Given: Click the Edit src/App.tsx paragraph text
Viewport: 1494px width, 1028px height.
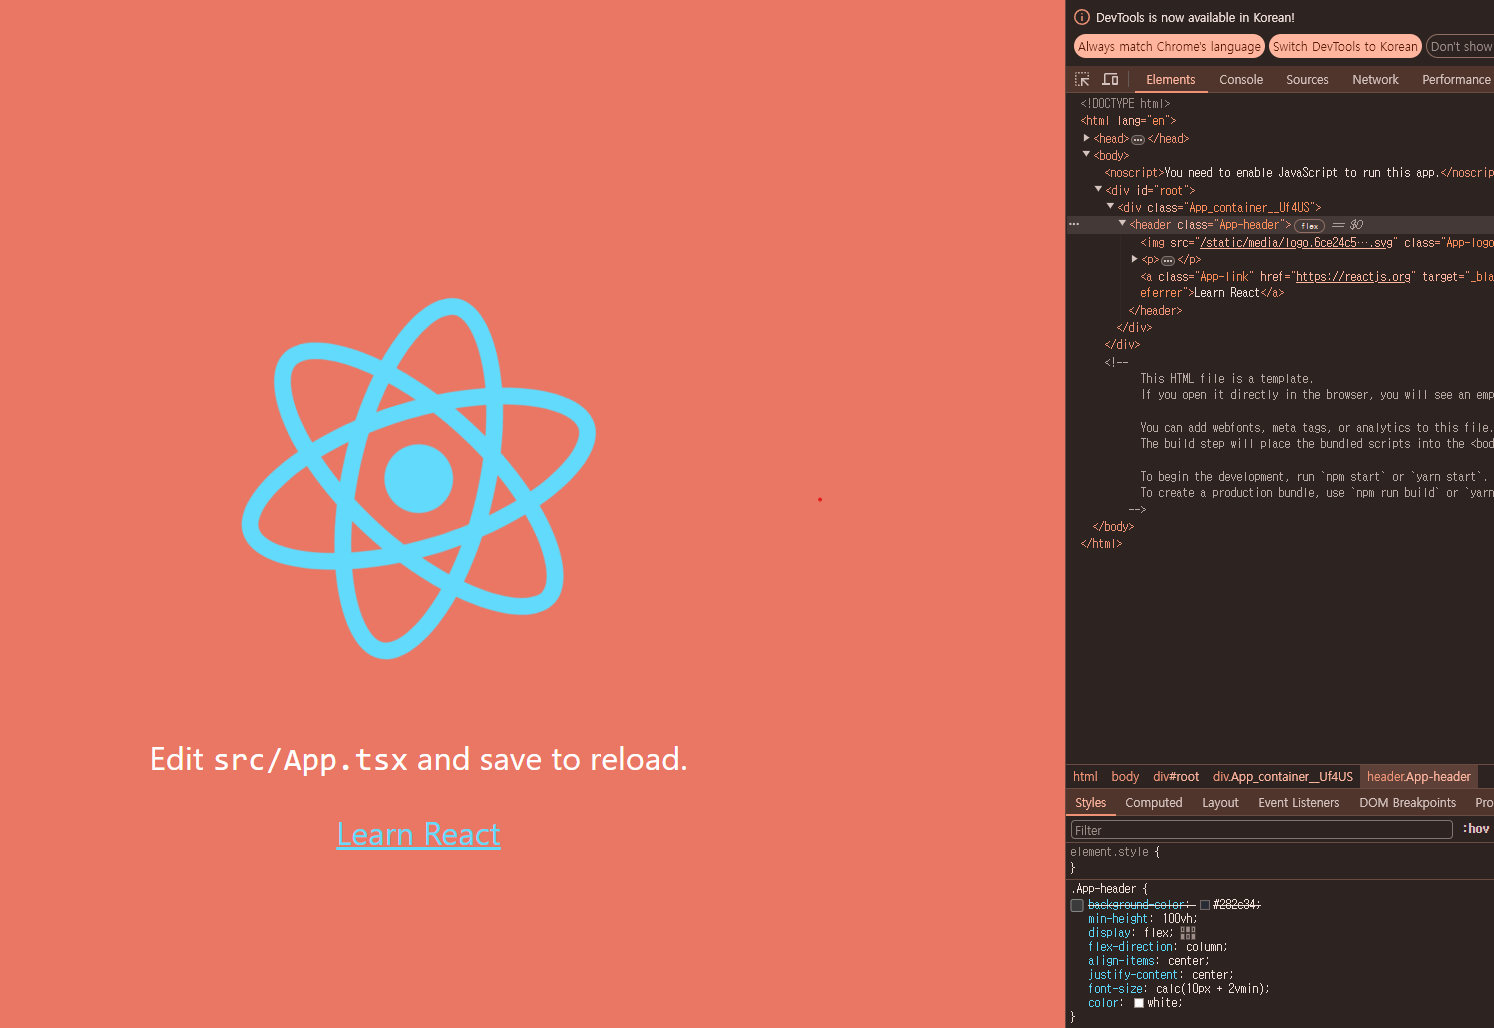Looking at the screenshot, I should pyautogui.click(x=418, y=759).
